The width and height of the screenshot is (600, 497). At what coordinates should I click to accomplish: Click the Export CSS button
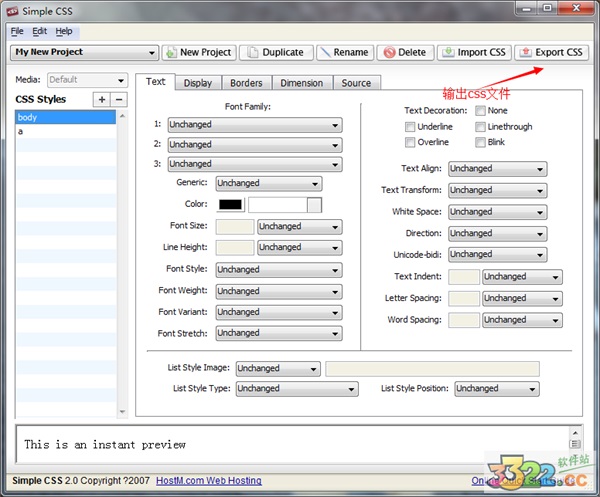tap(551, 52)
